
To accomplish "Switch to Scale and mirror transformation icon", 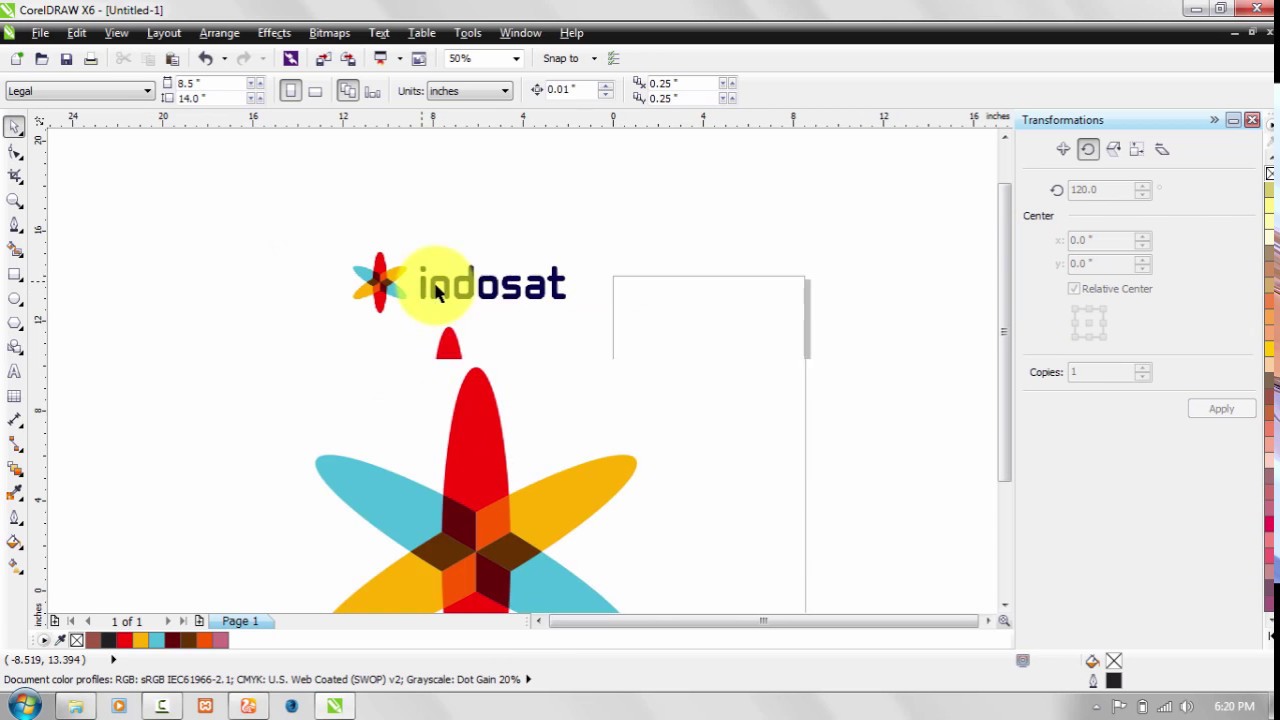I will [1113, 149].
